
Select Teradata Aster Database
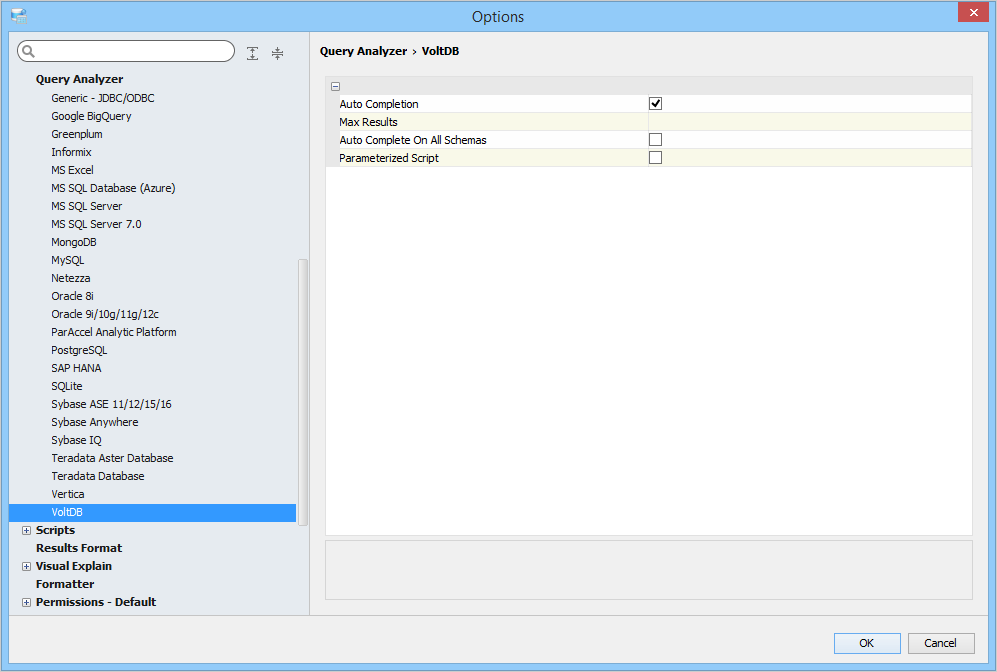tap(112, 458)
